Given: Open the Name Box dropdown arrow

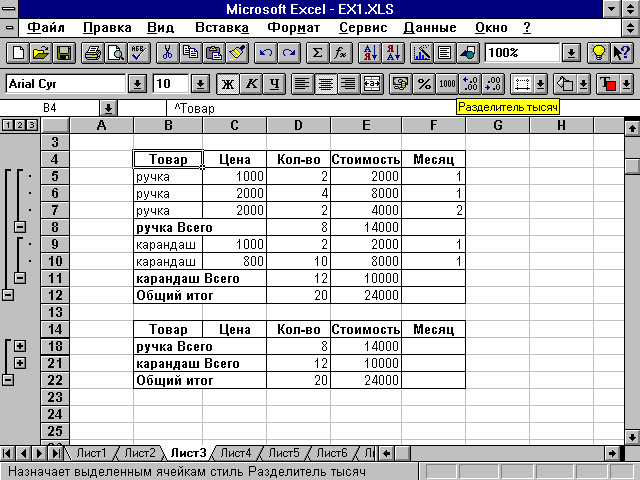Looking at the screenshot, I should point(108,108).
